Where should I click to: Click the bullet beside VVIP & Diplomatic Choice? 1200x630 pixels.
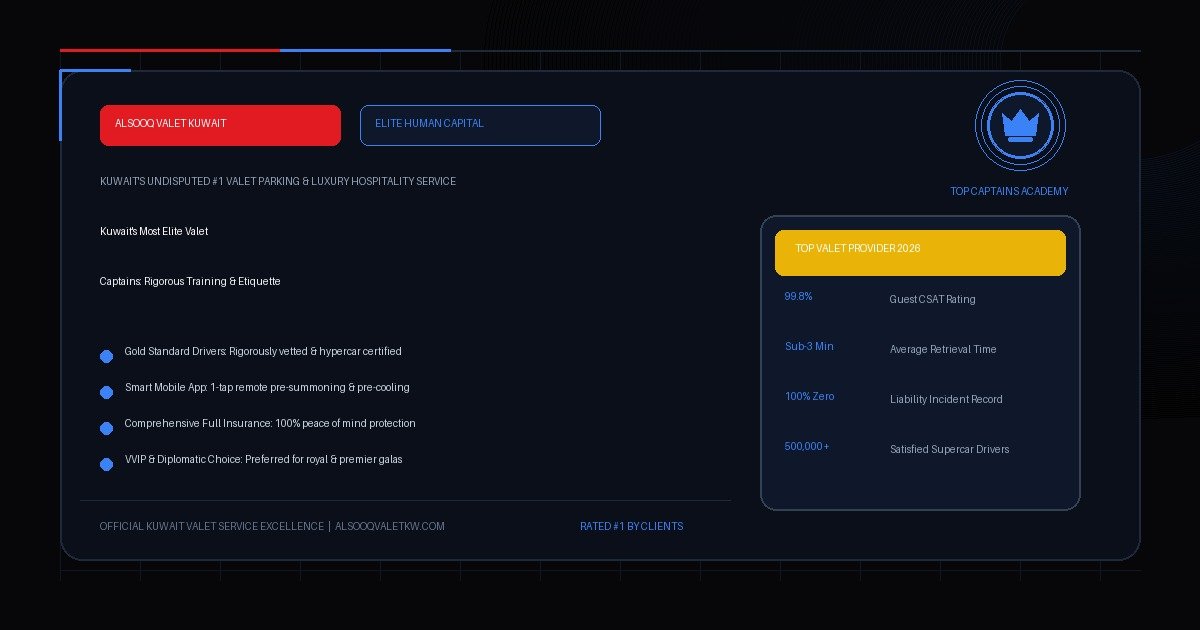coord(106,464)
